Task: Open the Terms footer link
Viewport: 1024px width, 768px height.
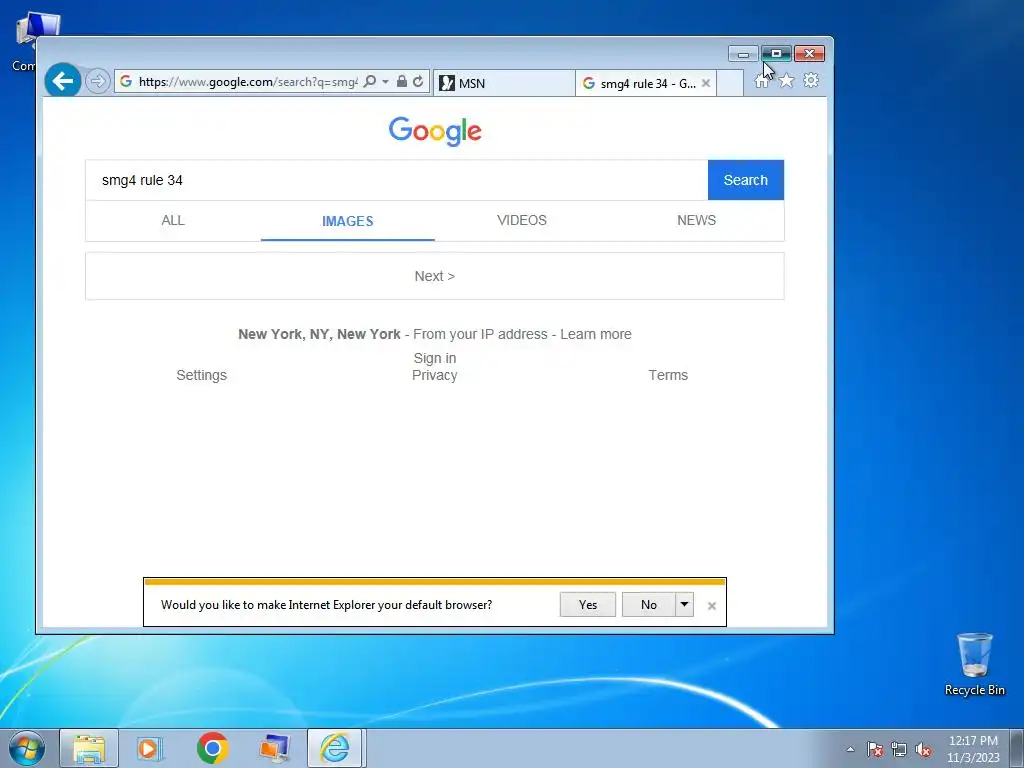Action: [x=667, y=376]
